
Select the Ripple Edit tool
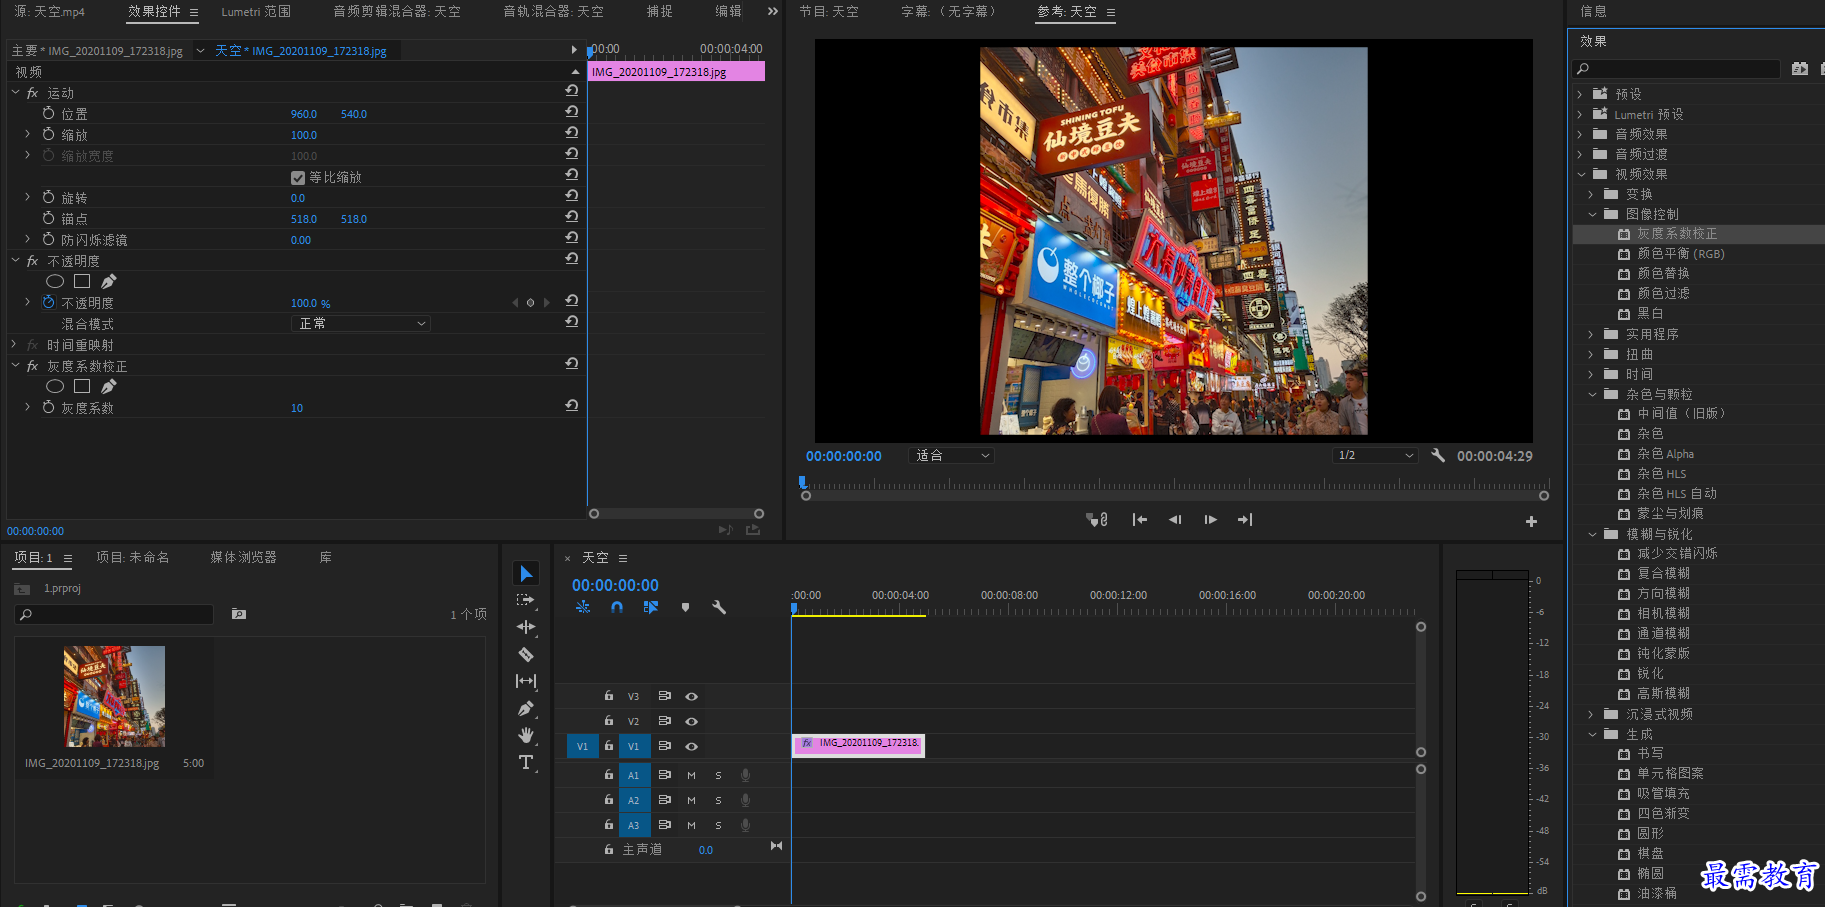pyautogui.click(x=526, y=627)
